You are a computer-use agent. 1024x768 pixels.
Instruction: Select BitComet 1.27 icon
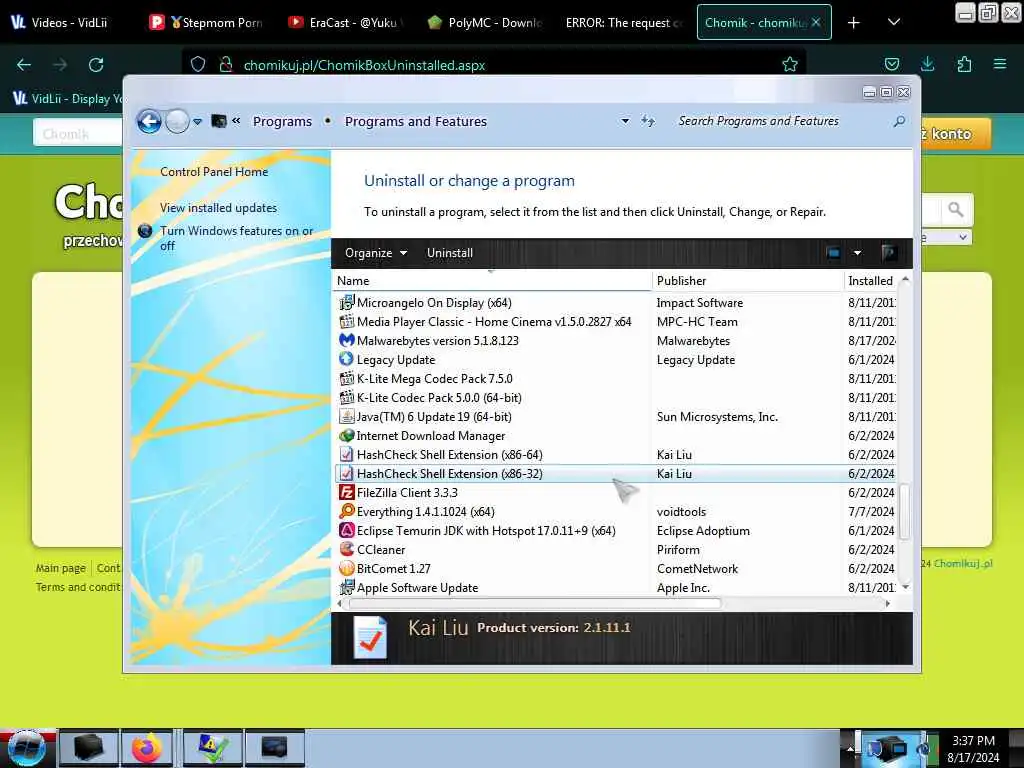coord(347,568)
